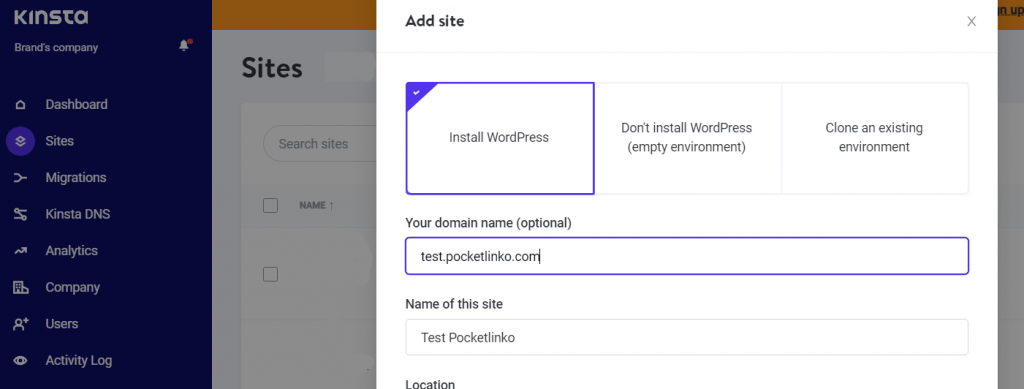Click the Kinsta logo
Viewport: 1024px width, 389px height.
(x=51, y=16)
